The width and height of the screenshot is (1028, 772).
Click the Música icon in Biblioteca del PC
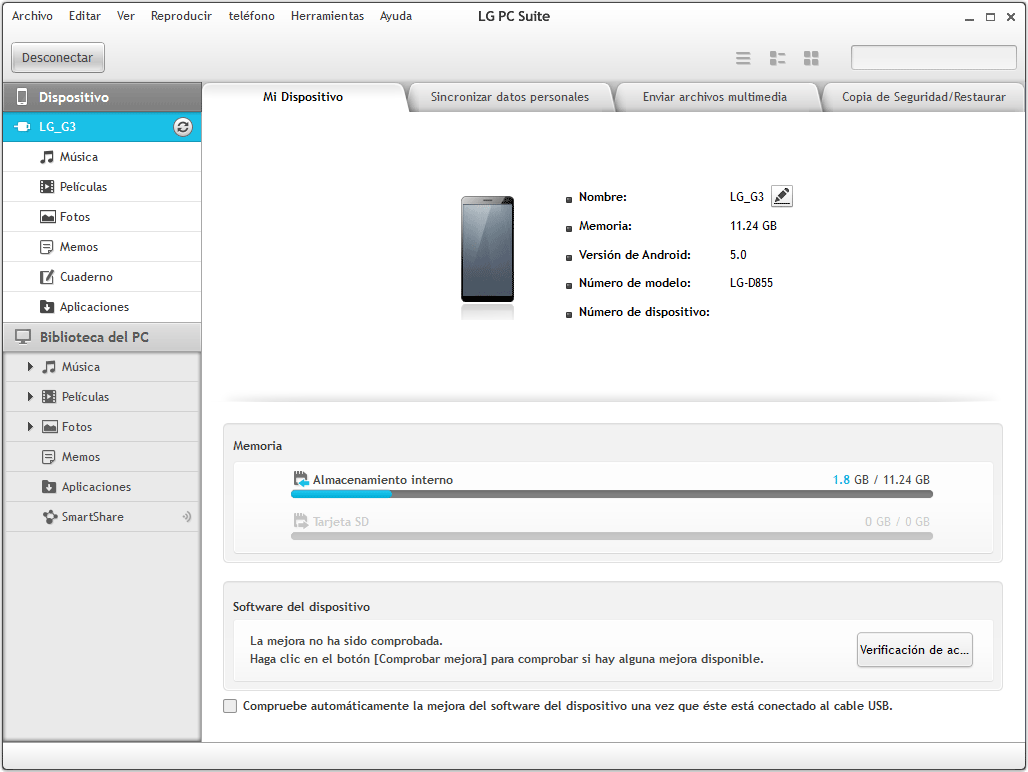49,367
